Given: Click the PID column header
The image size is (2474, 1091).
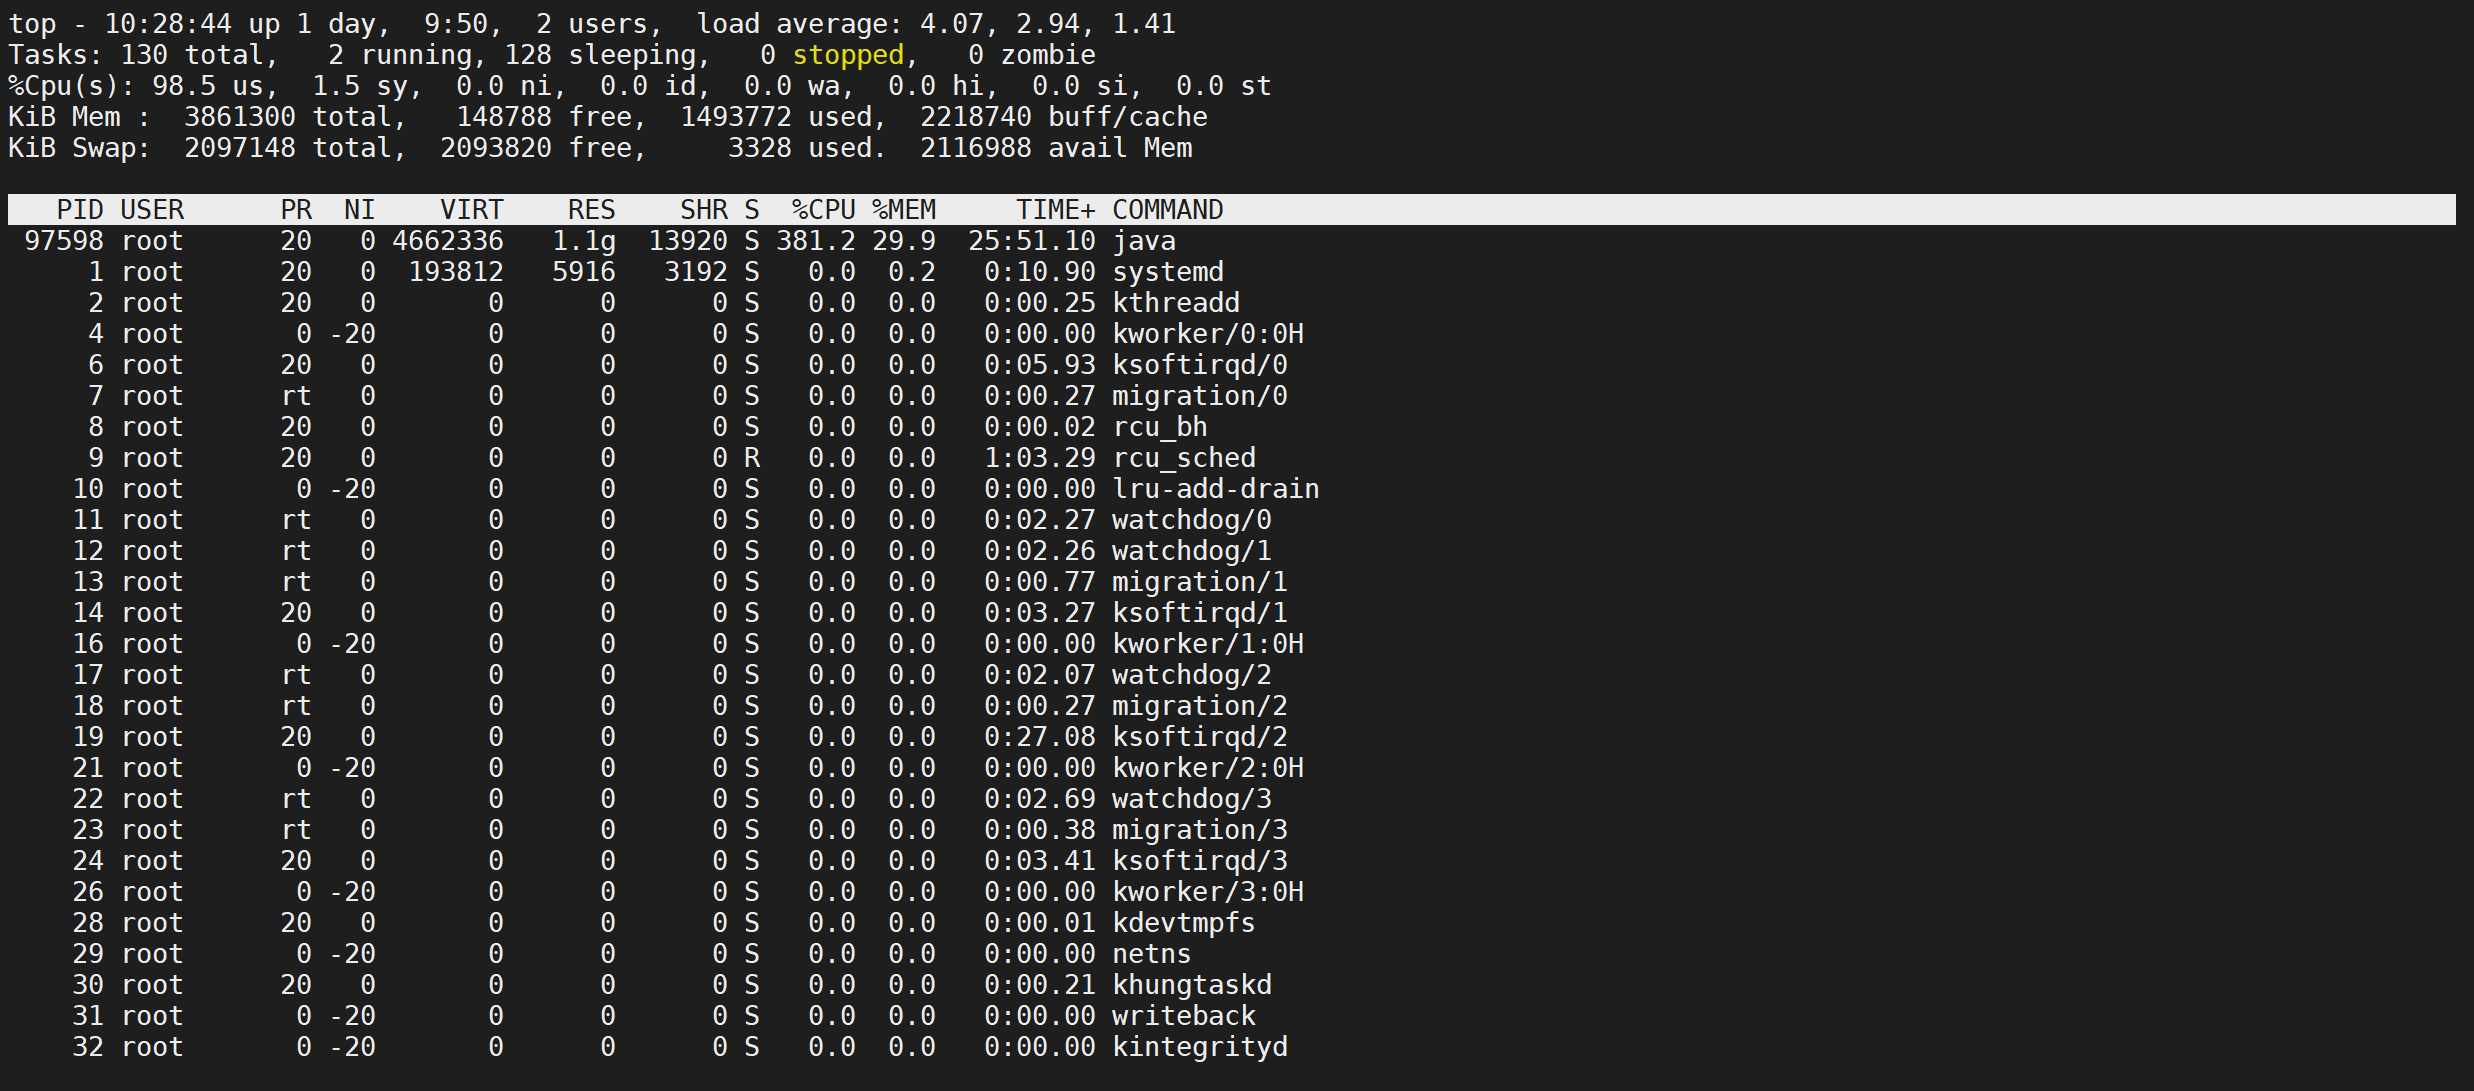Looking at the screenshot, I should 80,210.
